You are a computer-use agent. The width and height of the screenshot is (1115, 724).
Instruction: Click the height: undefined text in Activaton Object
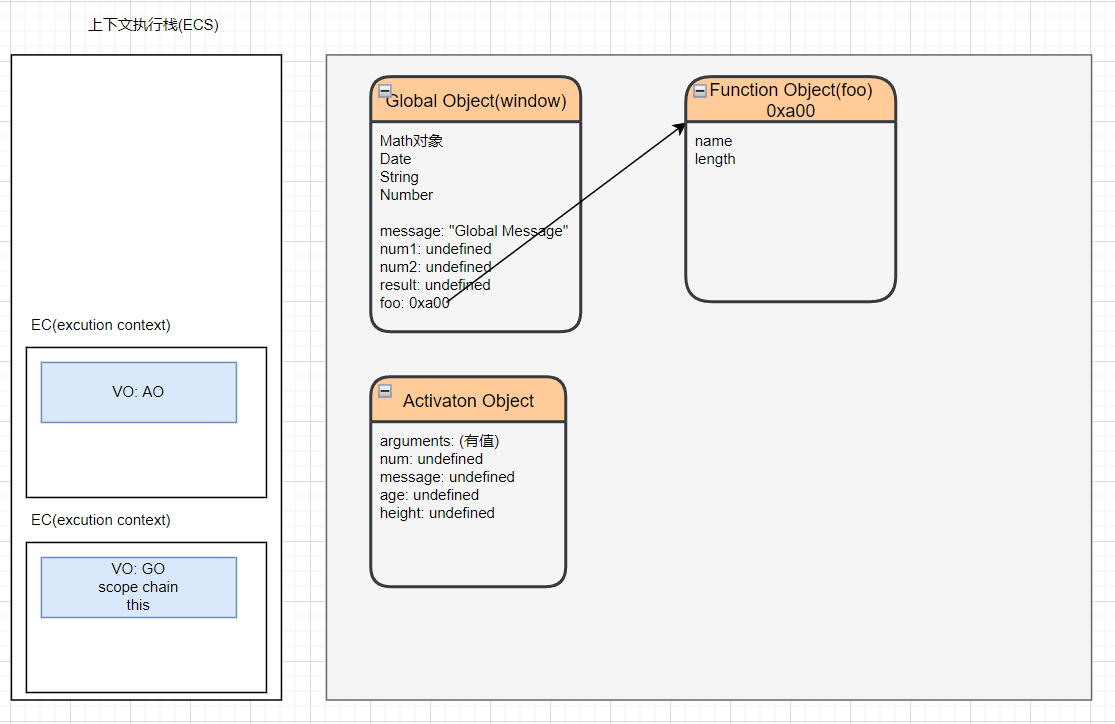(x=437, y=513)
